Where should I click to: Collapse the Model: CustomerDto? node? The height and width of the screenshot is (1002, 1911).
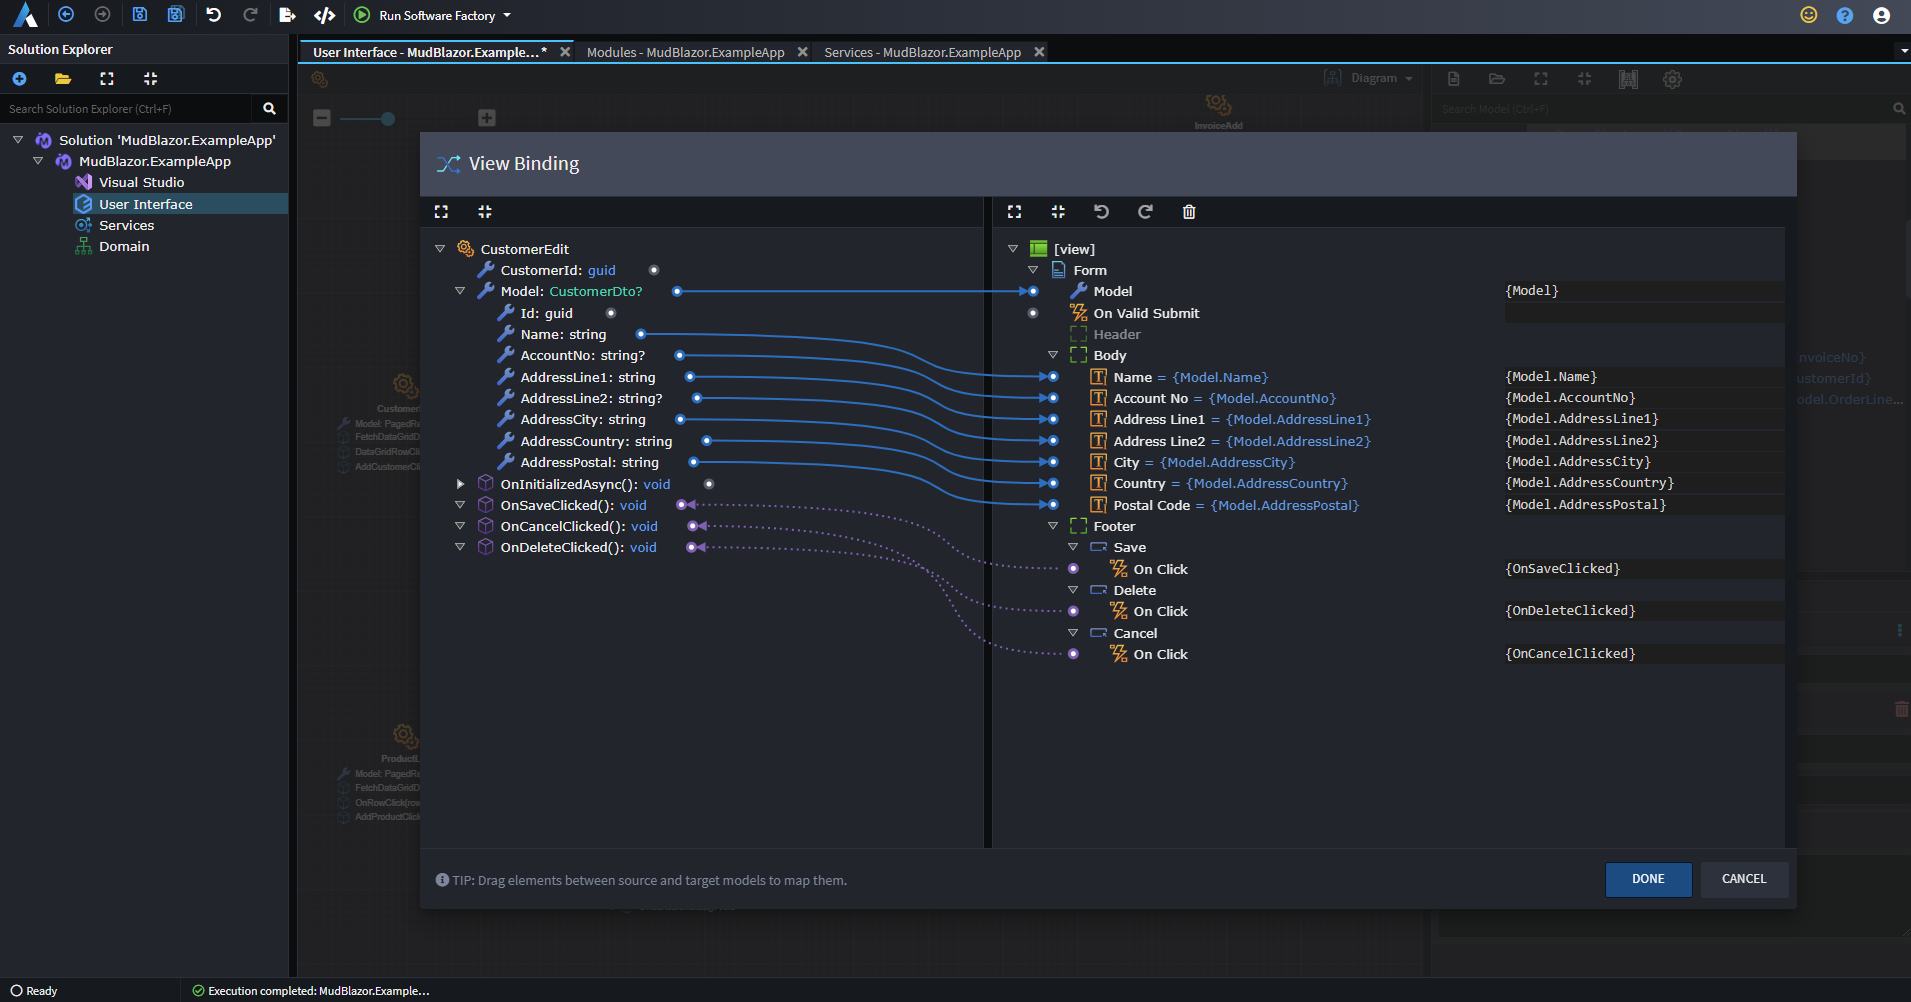tap(460, 291)
